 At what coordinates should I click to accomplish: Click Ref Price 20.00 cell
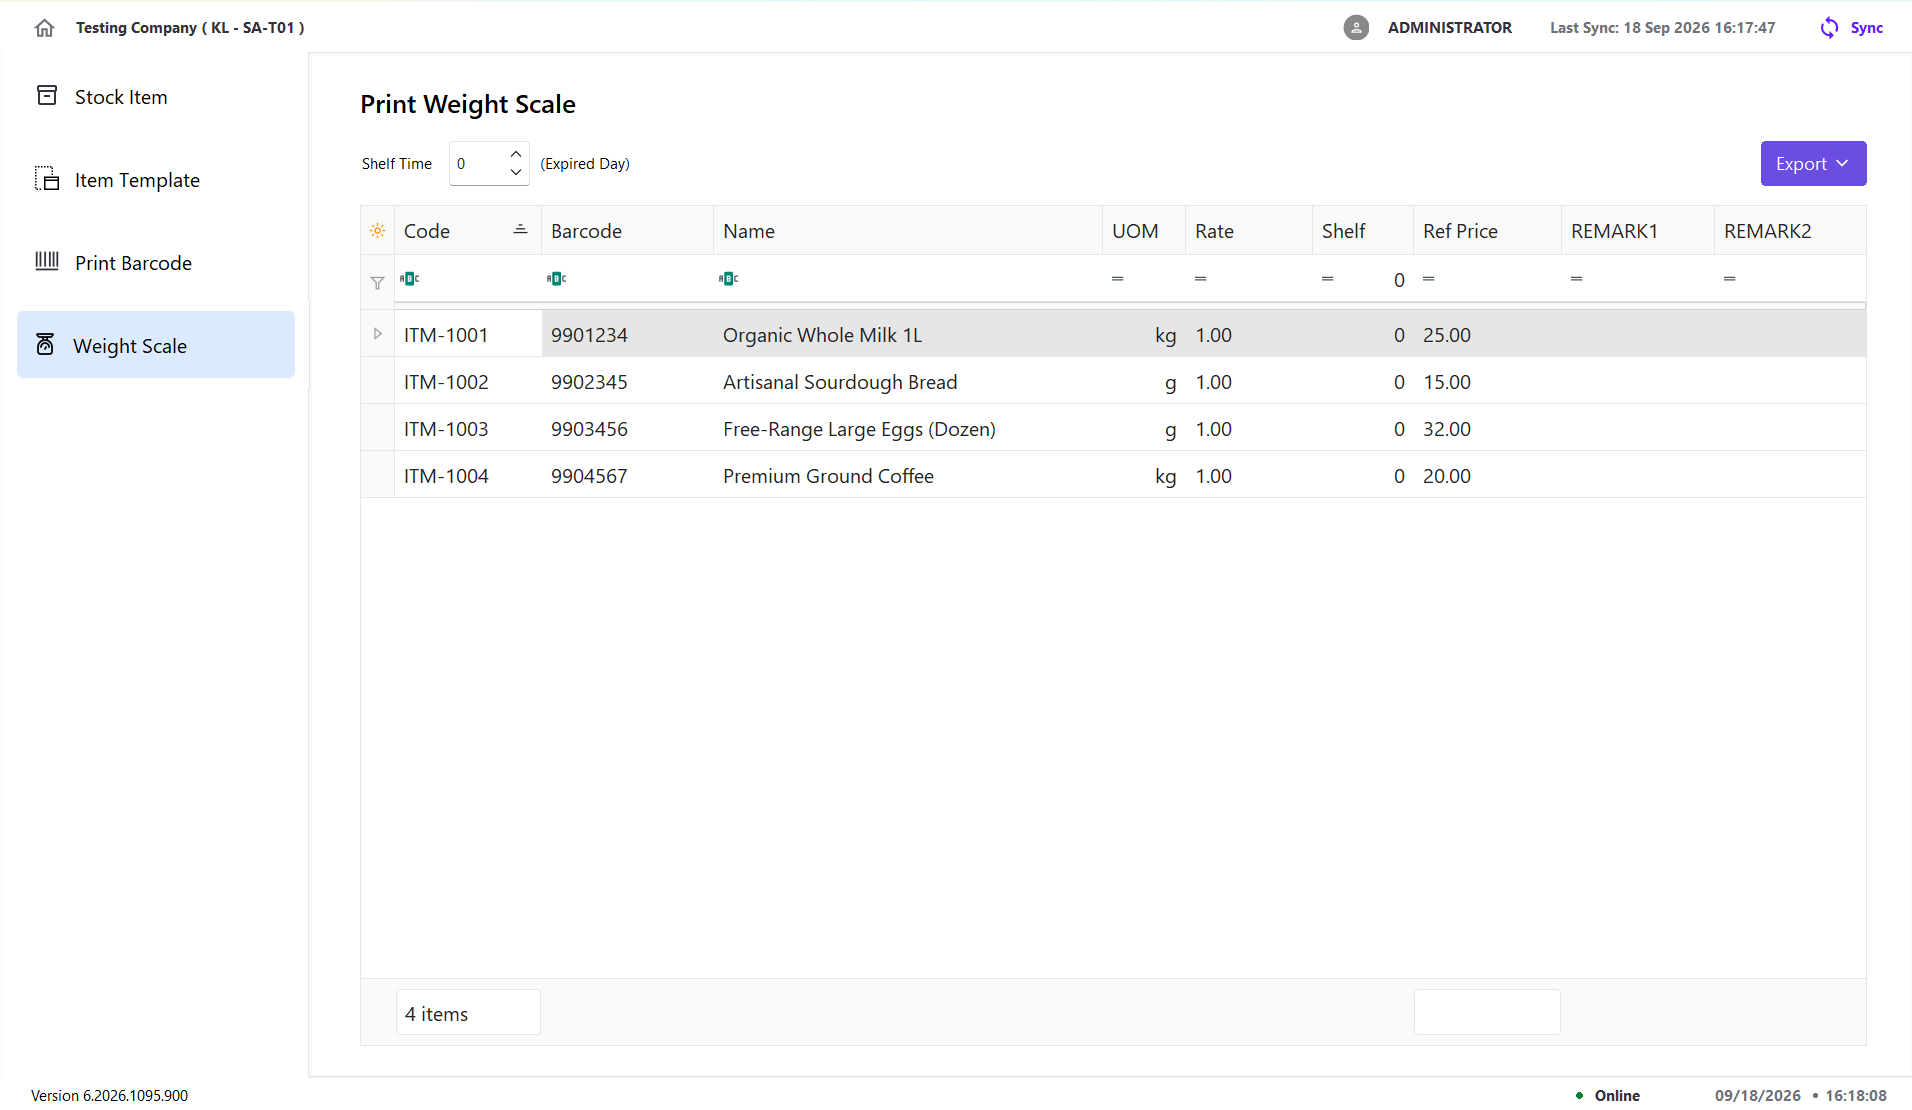[x=1487, y=476]
